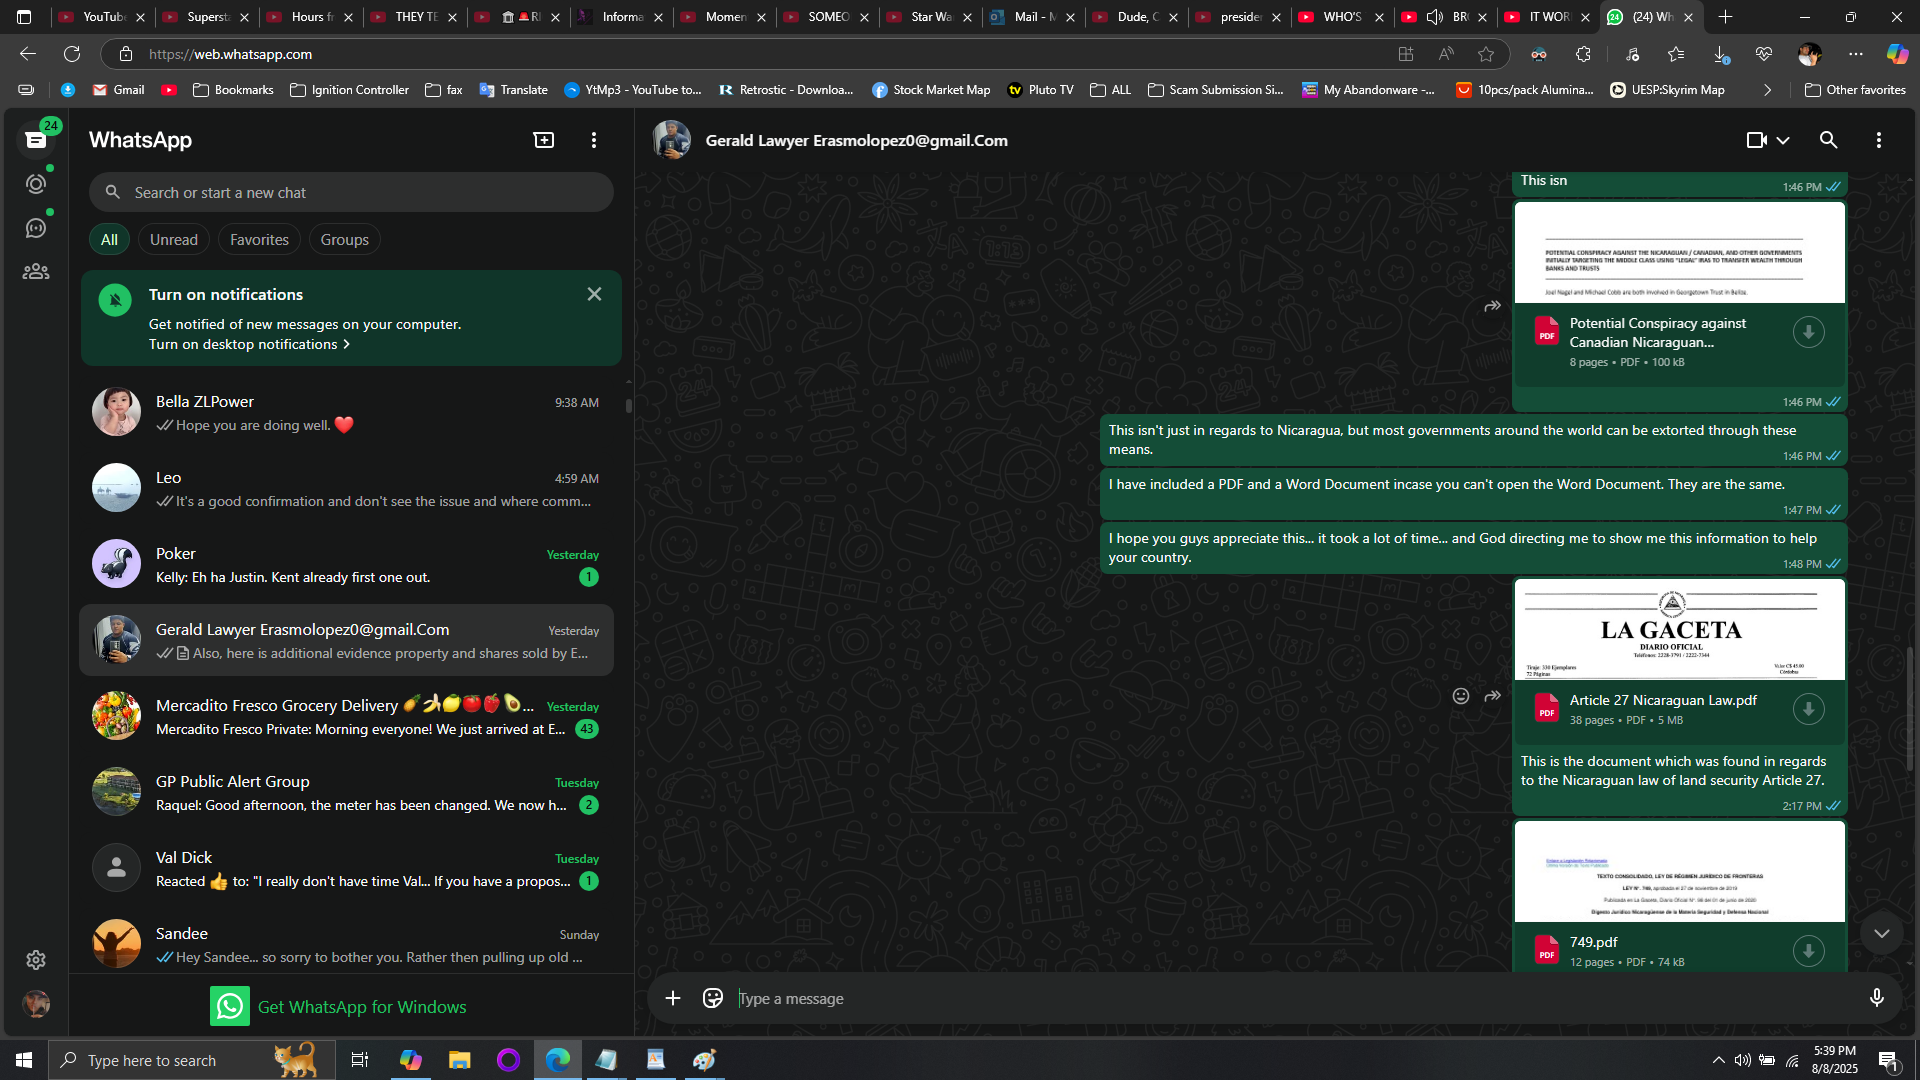Expand the video call dropdown arrow
This screenshot has width=1920, height=1080.
click(1783, 141)
